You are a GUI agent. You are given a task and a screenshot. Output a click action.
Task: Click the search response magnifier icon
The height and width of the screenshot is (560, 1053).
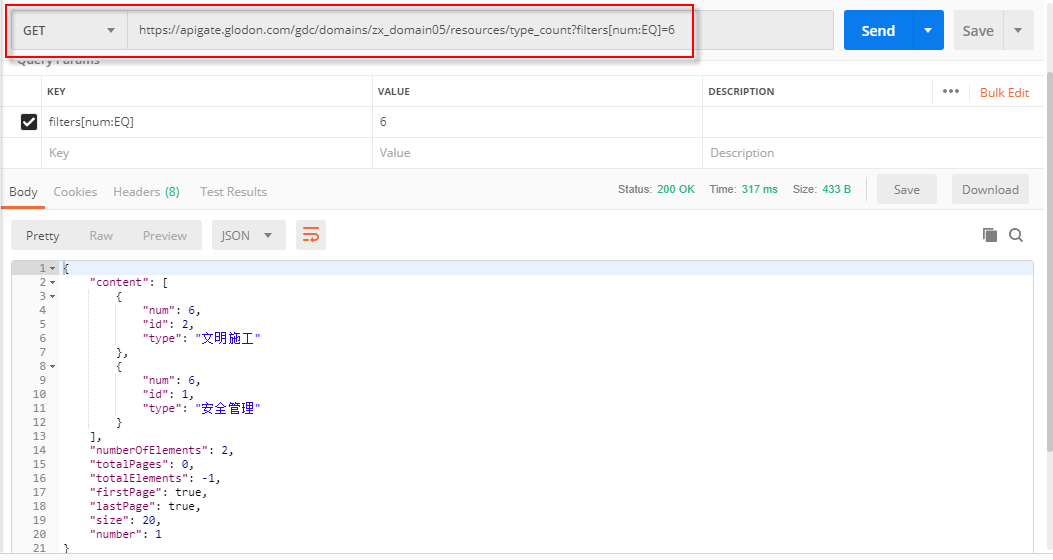(1016, 235)
